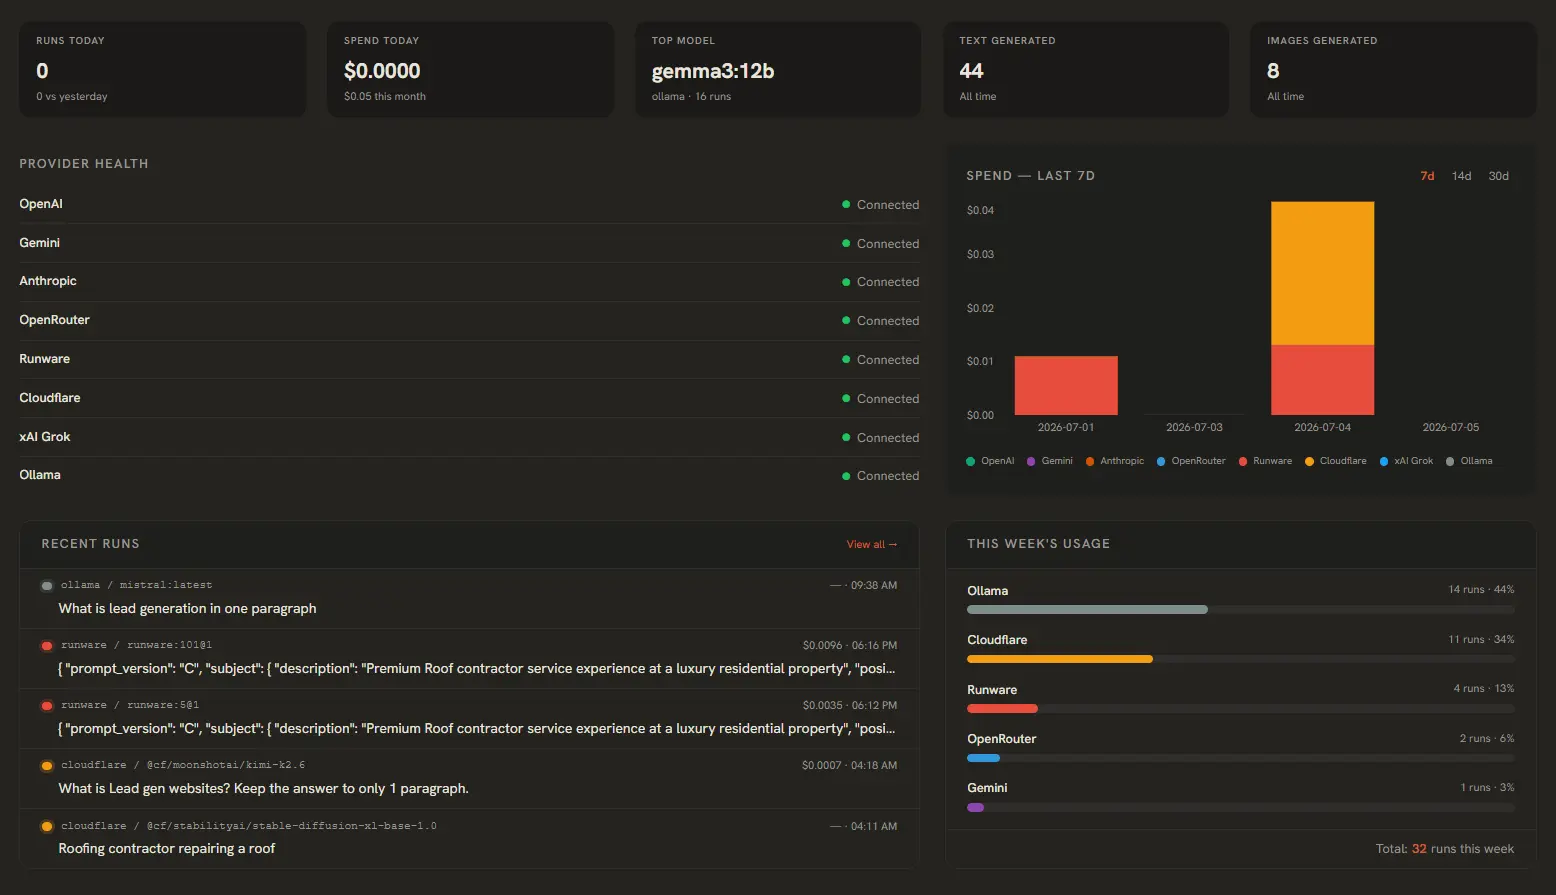Click the Spend Today stat card
1556x895 pixels.
point(470,70)
